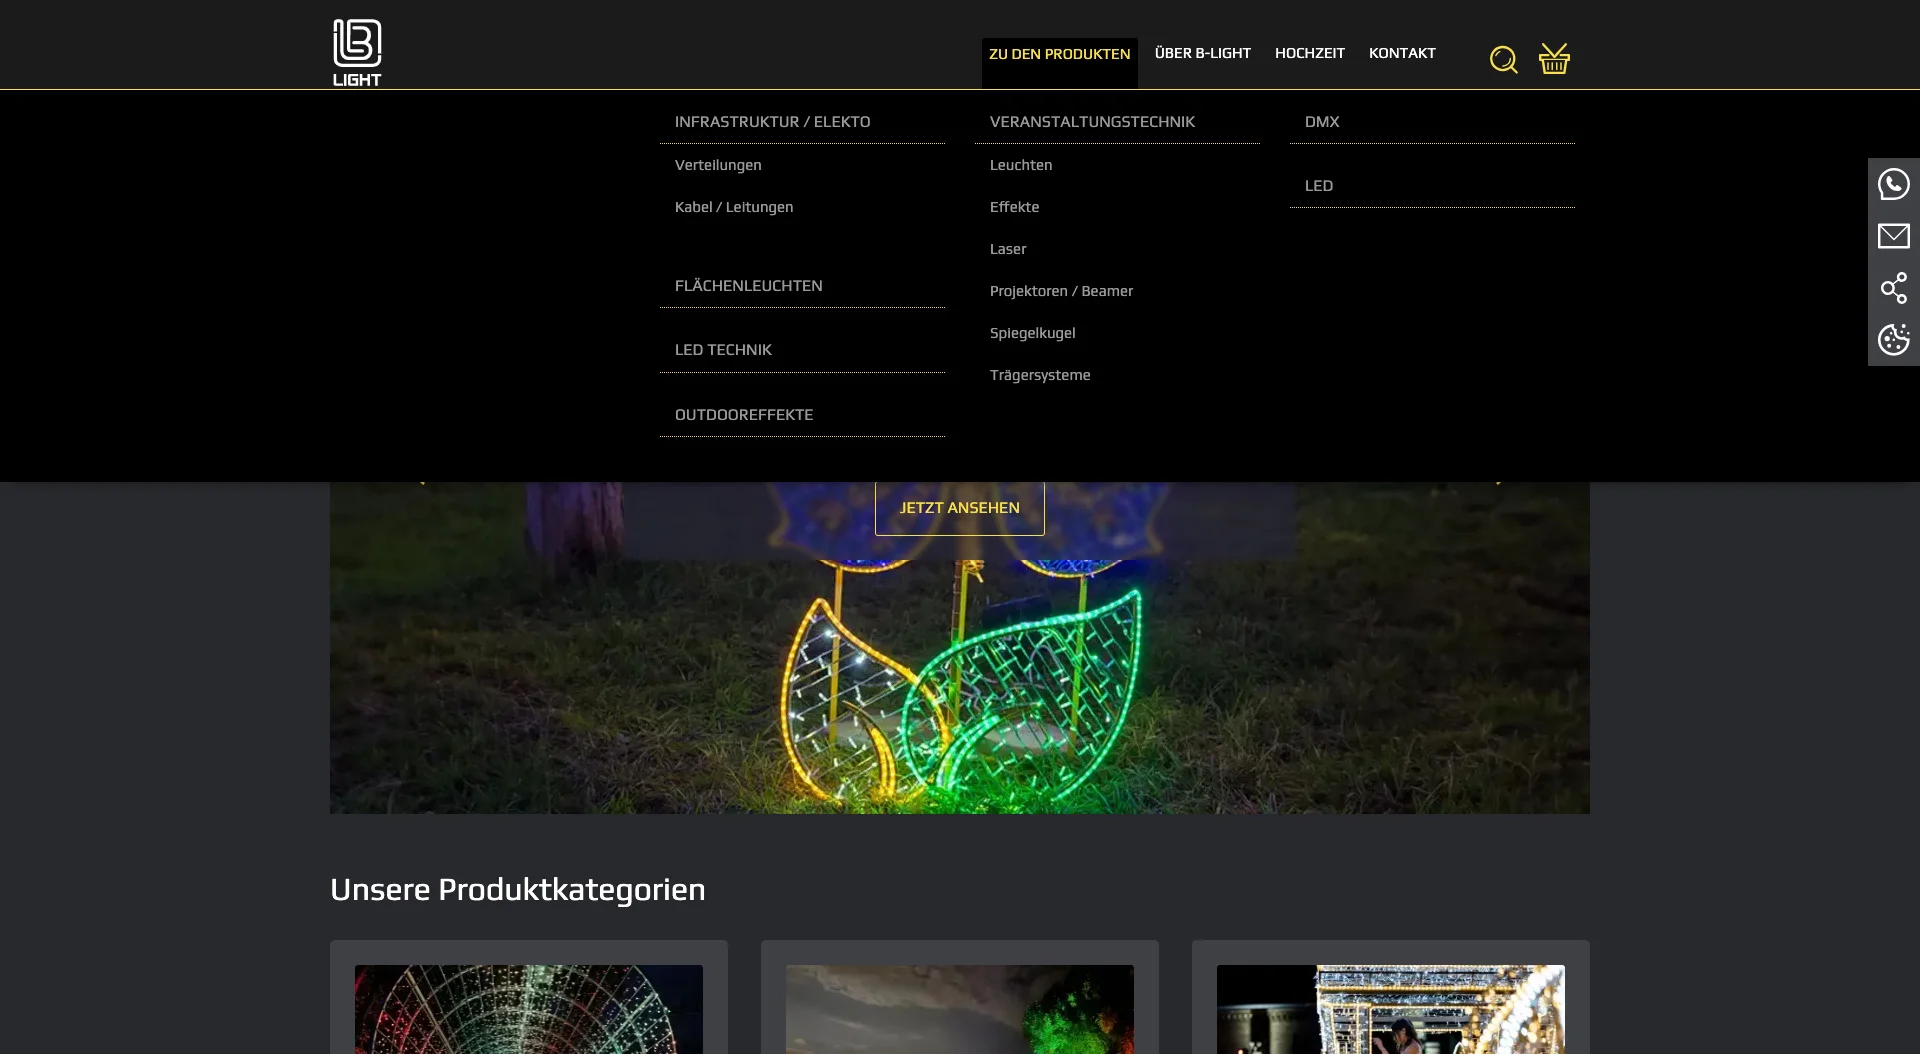Click the B-Light logo
The image size is (1920, 1054).
point(357,53)
